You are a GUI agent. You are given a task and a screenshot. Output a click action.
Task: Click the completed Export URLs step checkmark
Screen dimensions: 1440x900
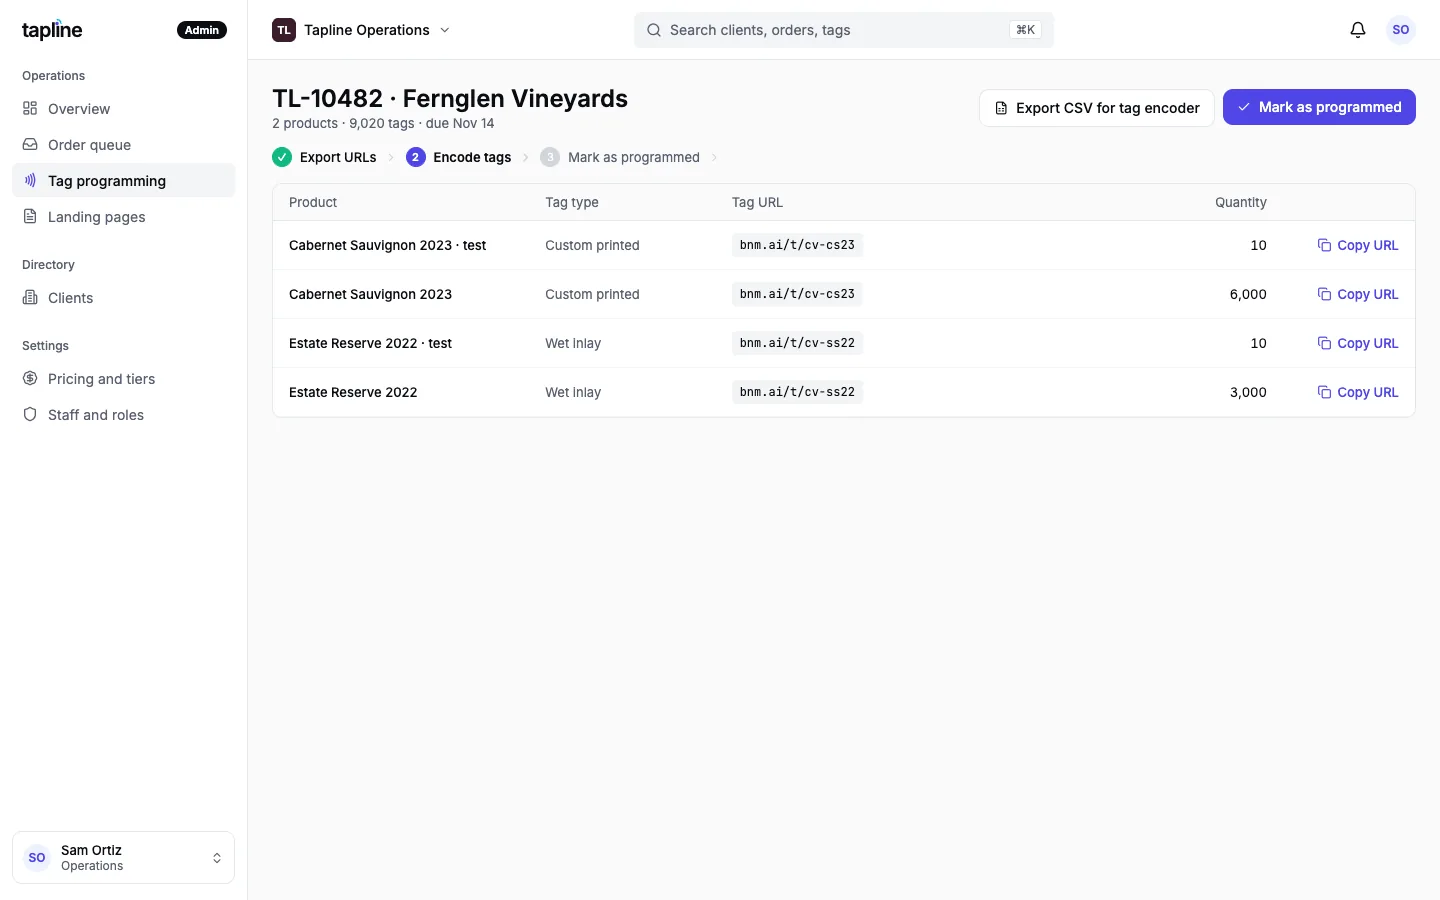[282, 157]
